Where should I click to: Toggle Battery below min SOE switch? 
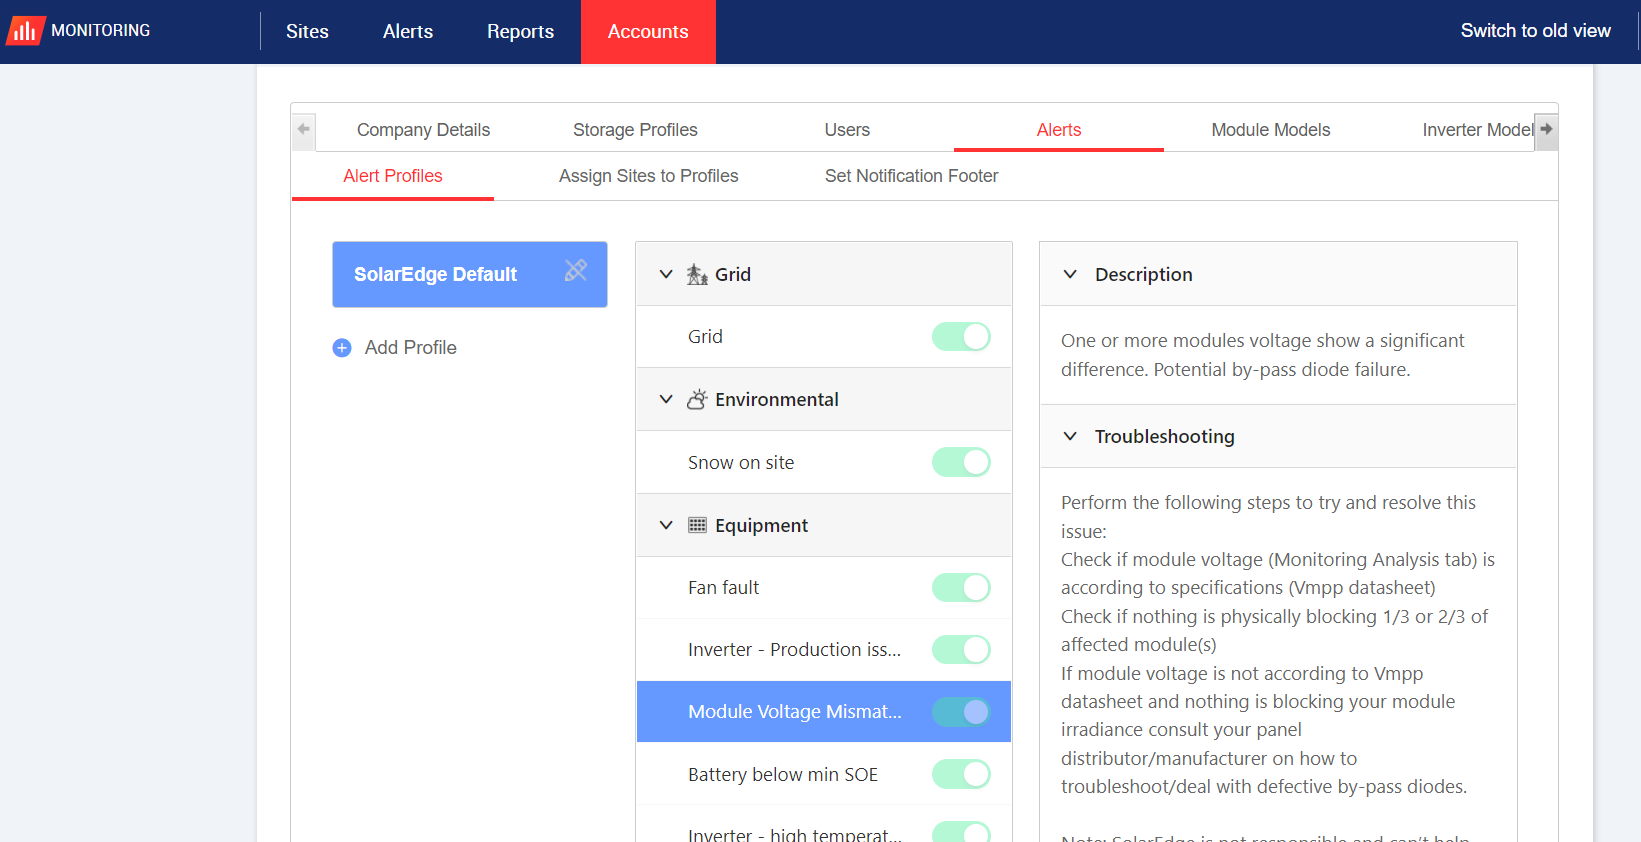[961, 774]
